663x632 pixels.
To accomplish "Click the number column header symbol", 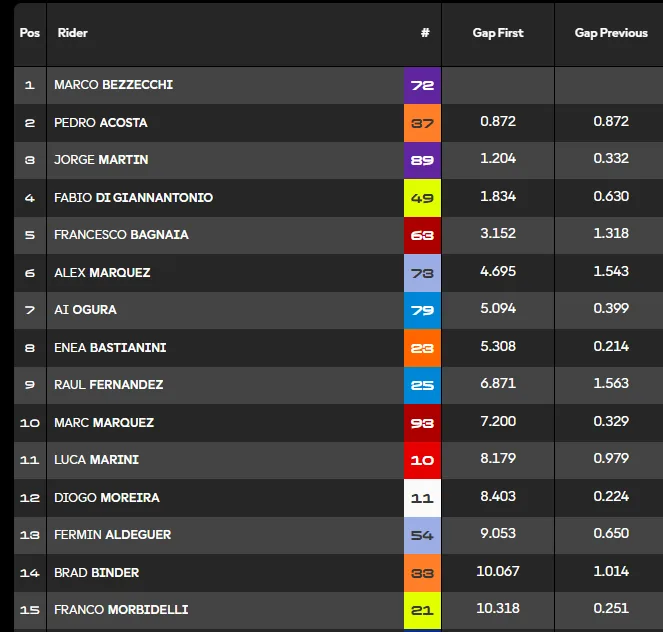I will 425,33.
